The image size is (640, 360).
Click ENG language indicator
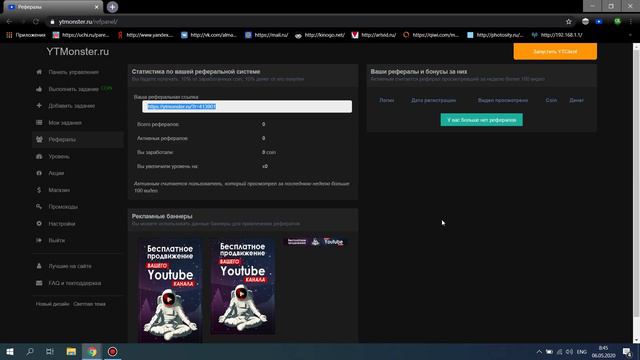(x=582, y=352)
